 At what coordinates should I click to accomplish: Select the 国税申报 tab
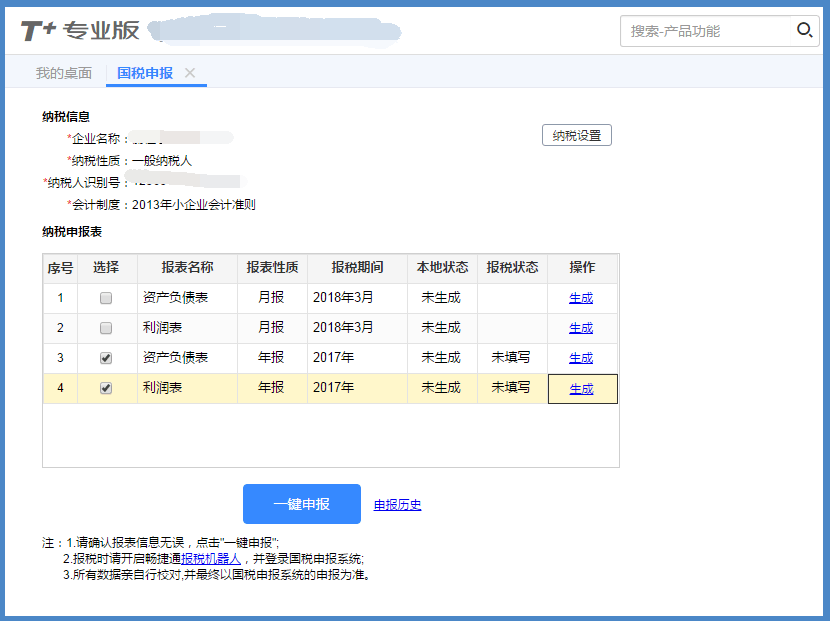[145, 73]
